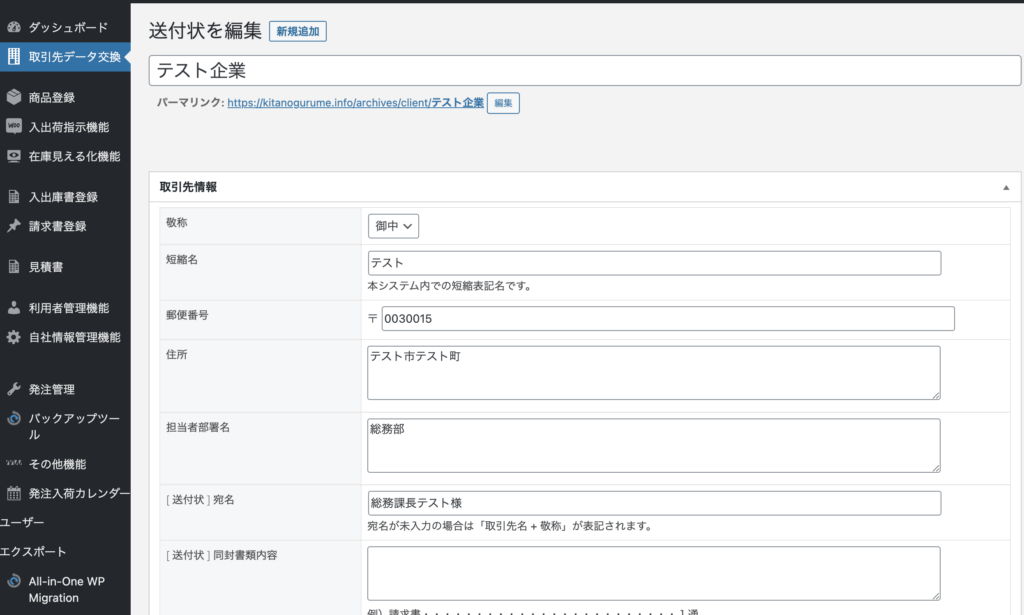Collapse the 取引先情報 panel with arrow
The width and height of the screenshot is (1024, 615).
[x=1005, y=187]
